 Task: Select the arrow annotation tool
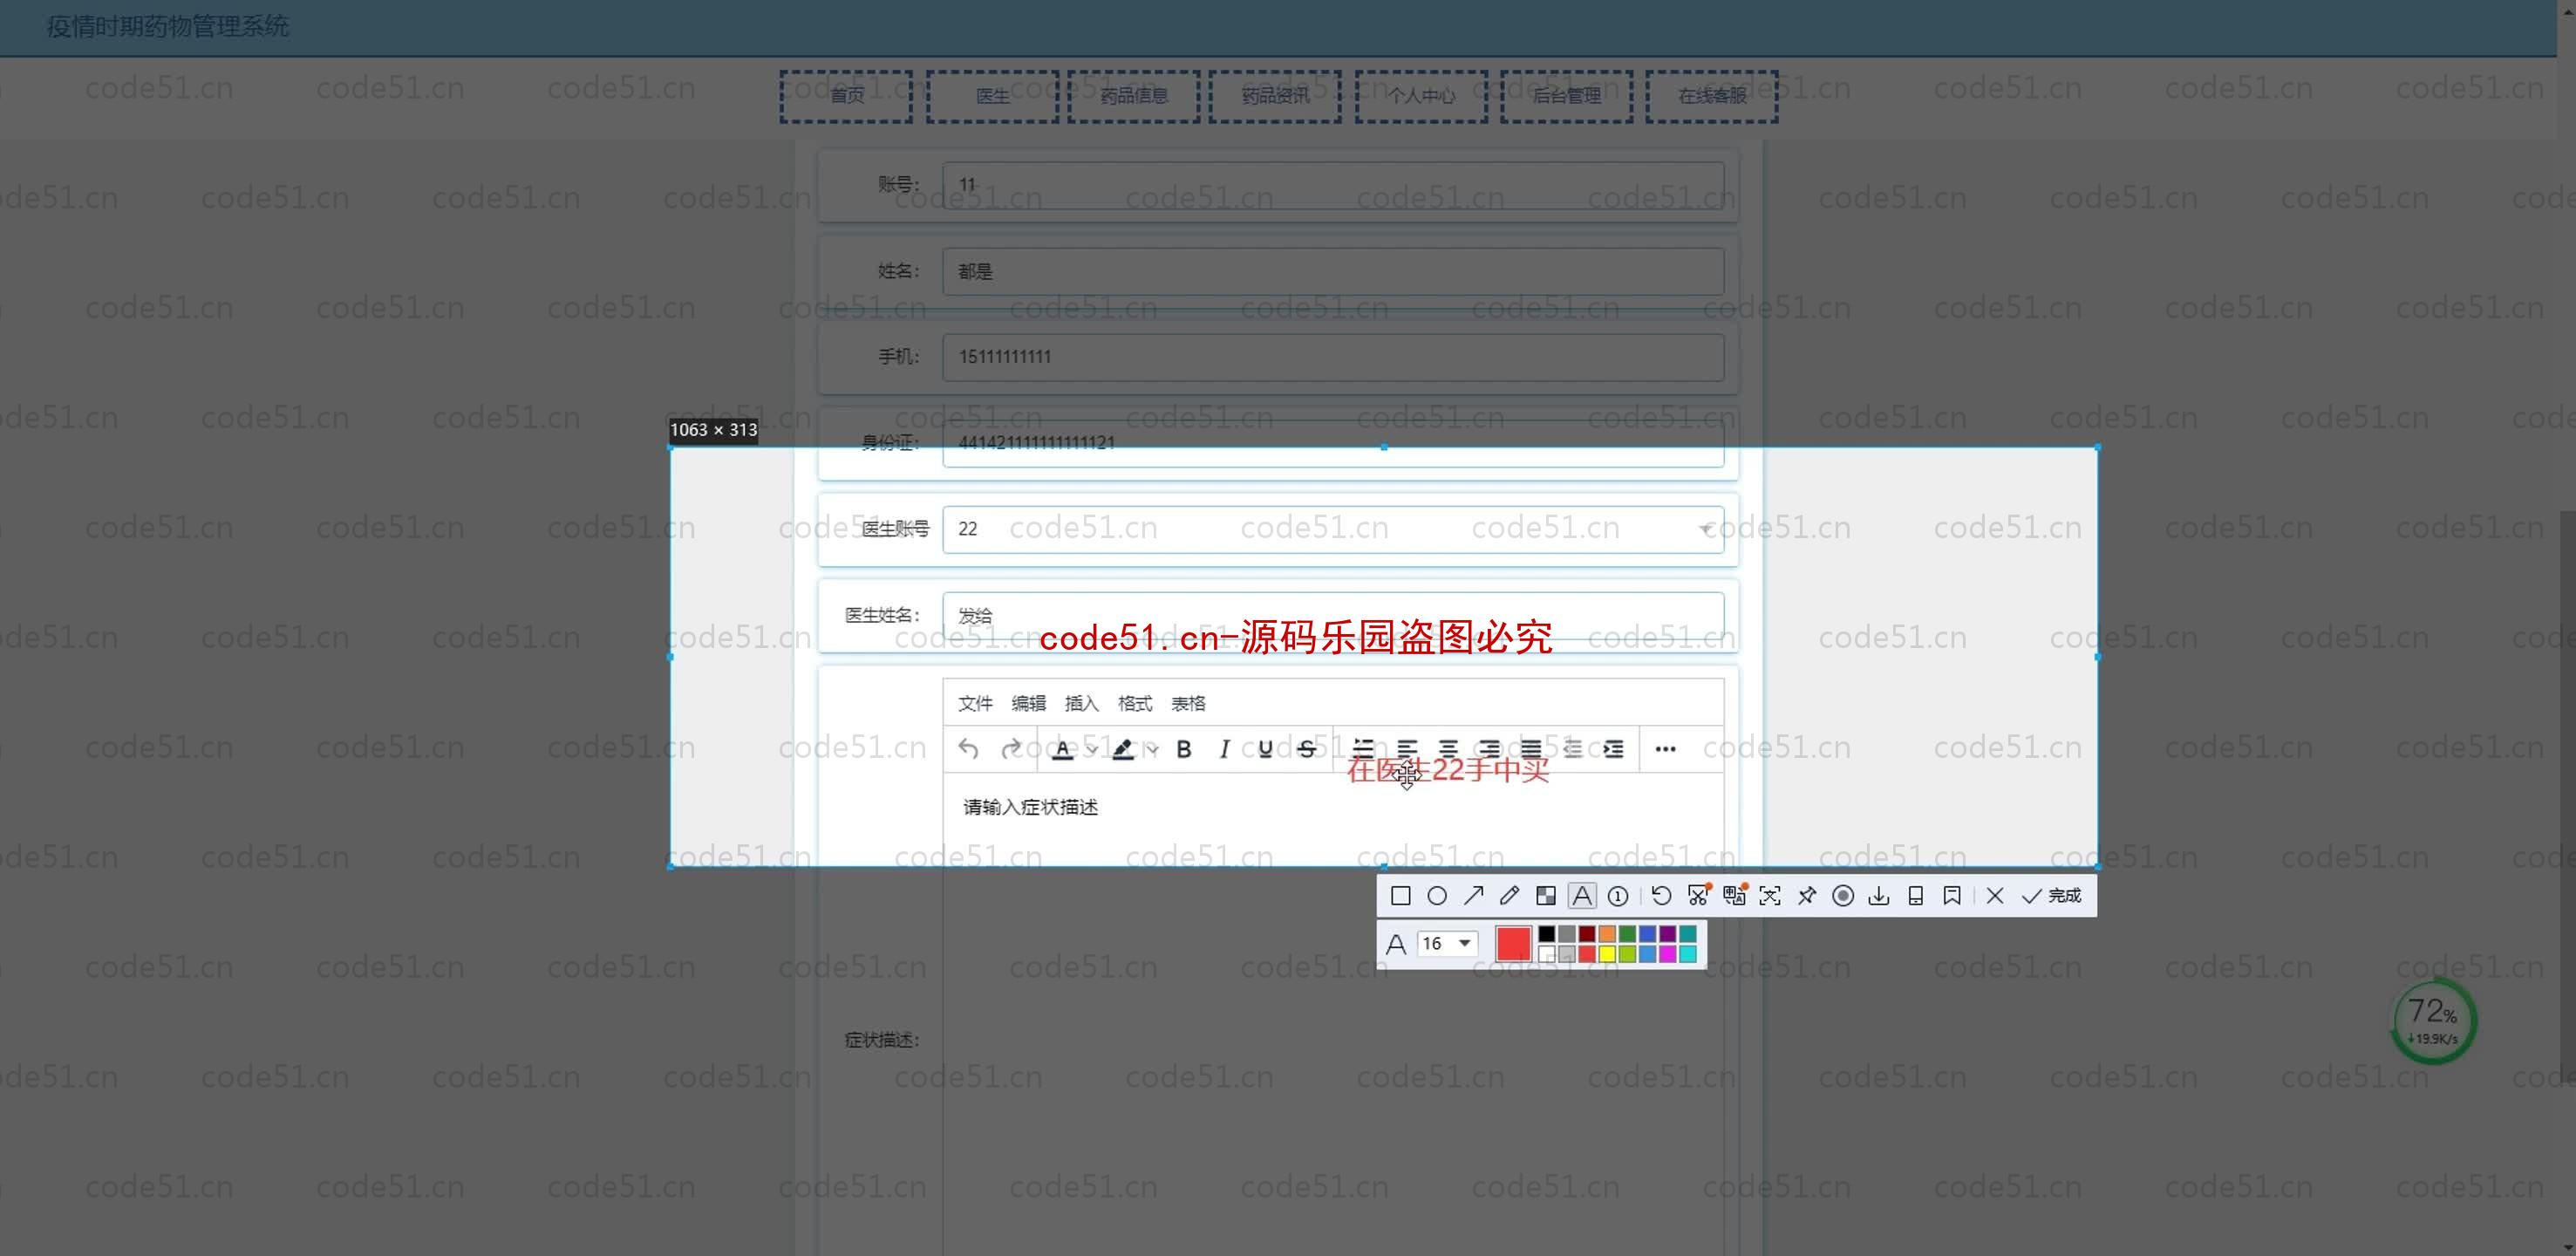[1473, 896]
